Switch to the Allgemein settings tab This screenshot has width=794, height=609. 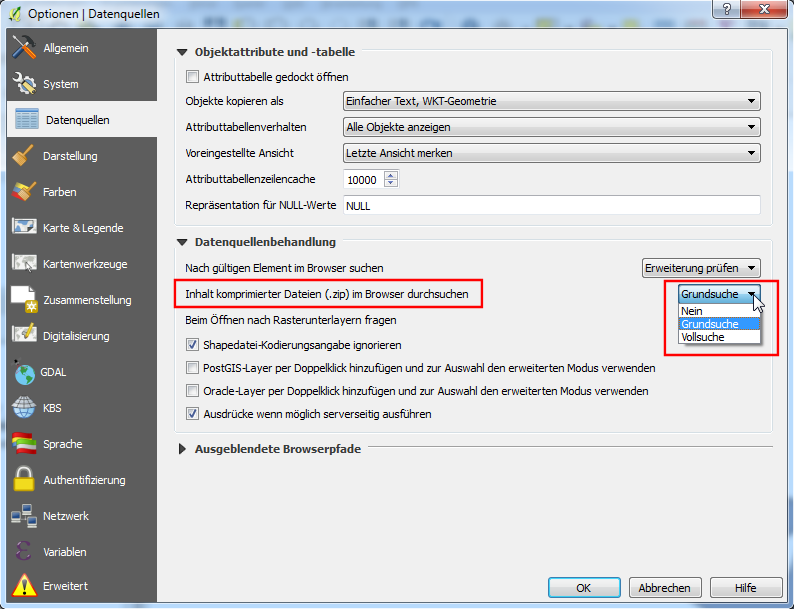pos(82,48)
